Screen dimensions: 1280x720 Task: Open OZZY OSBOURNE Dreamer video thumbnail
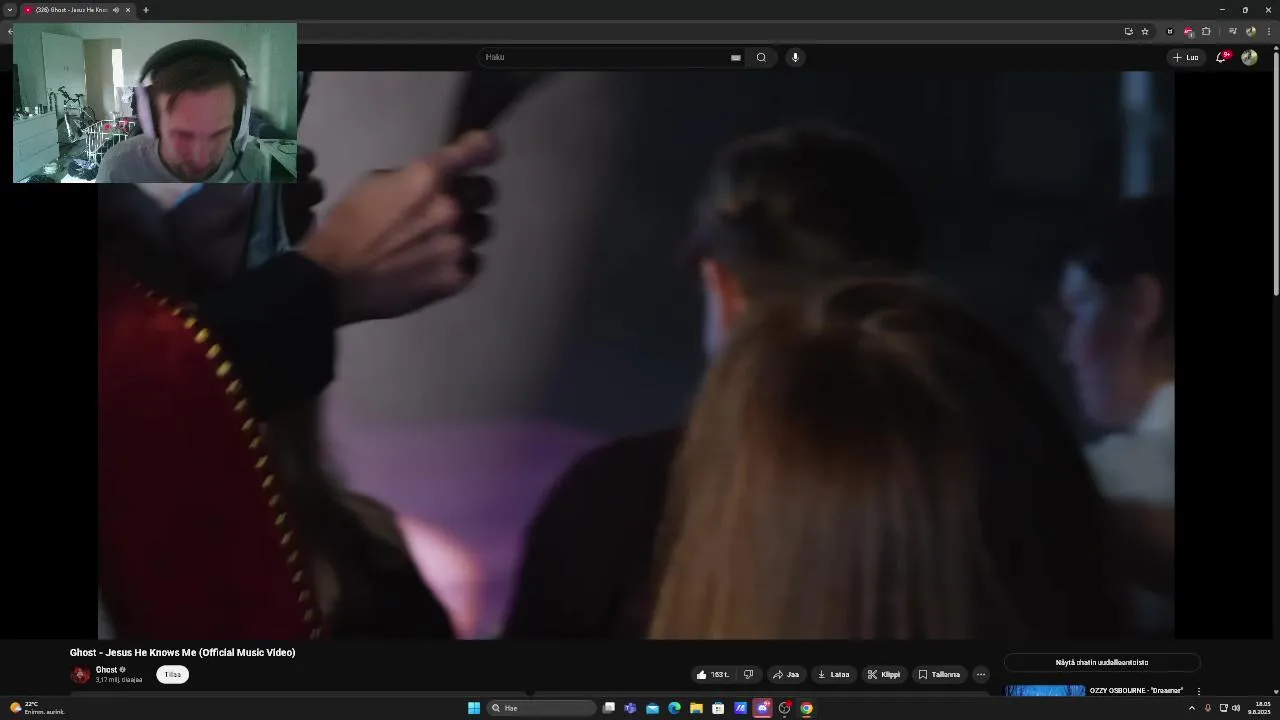(1045, 690)
